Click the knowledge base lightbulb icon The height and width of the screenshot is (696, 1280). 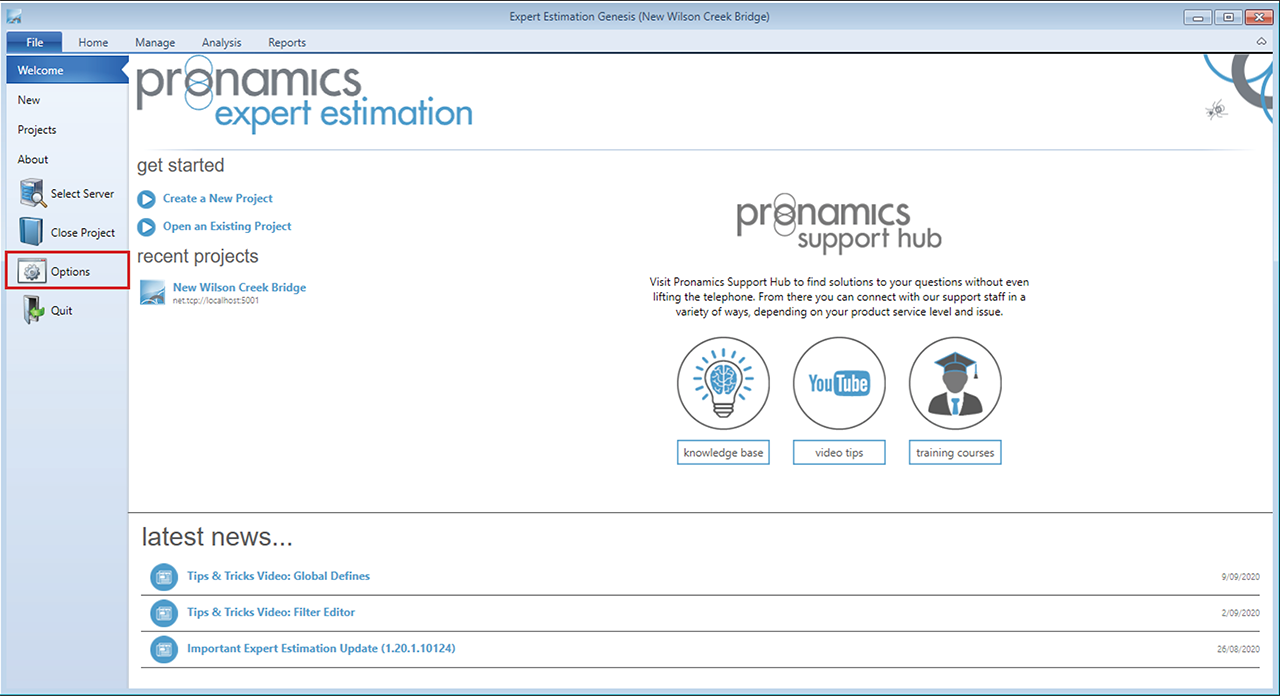pos(723,383)
